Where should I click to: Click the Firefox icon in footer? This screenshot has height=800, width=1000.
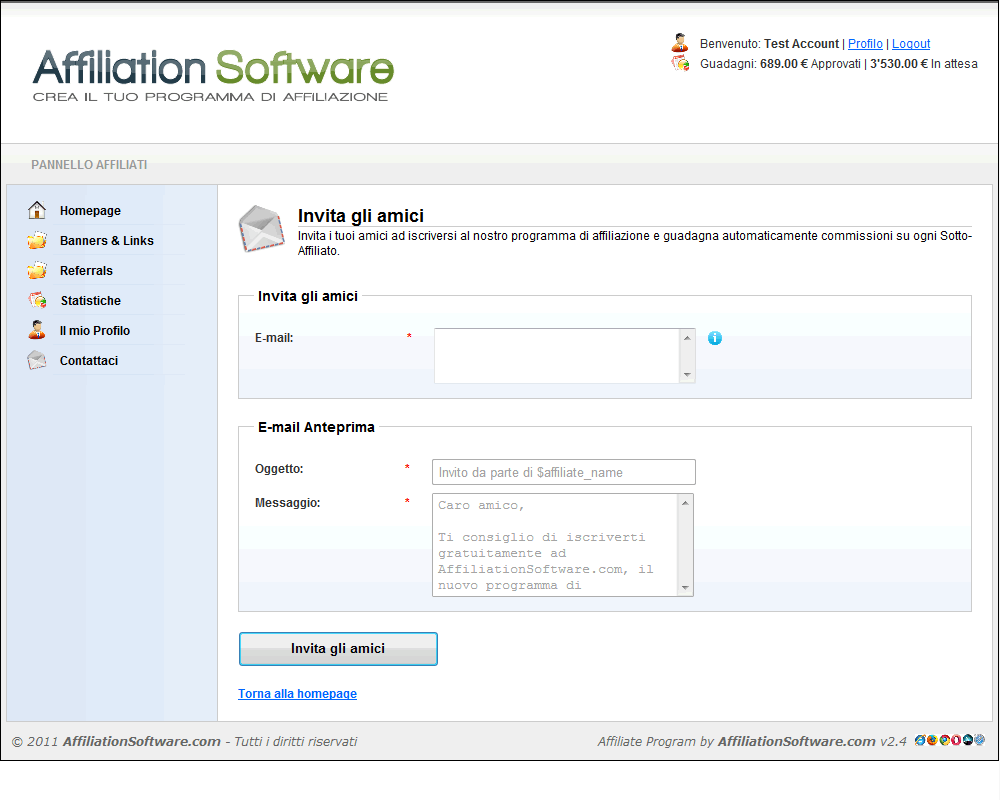(x=932, y=740)
